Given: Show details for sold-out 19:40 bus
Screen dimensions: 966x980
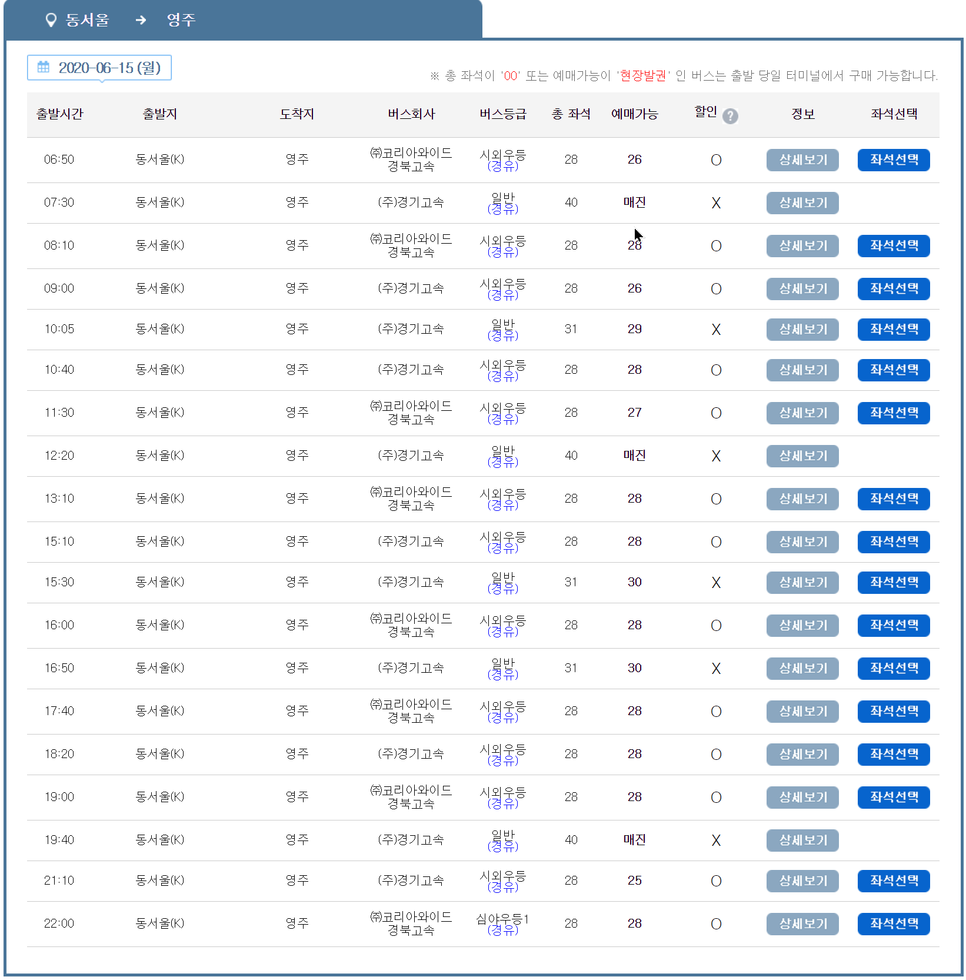Looking at the screenshot, I should (x=802, y=841).
